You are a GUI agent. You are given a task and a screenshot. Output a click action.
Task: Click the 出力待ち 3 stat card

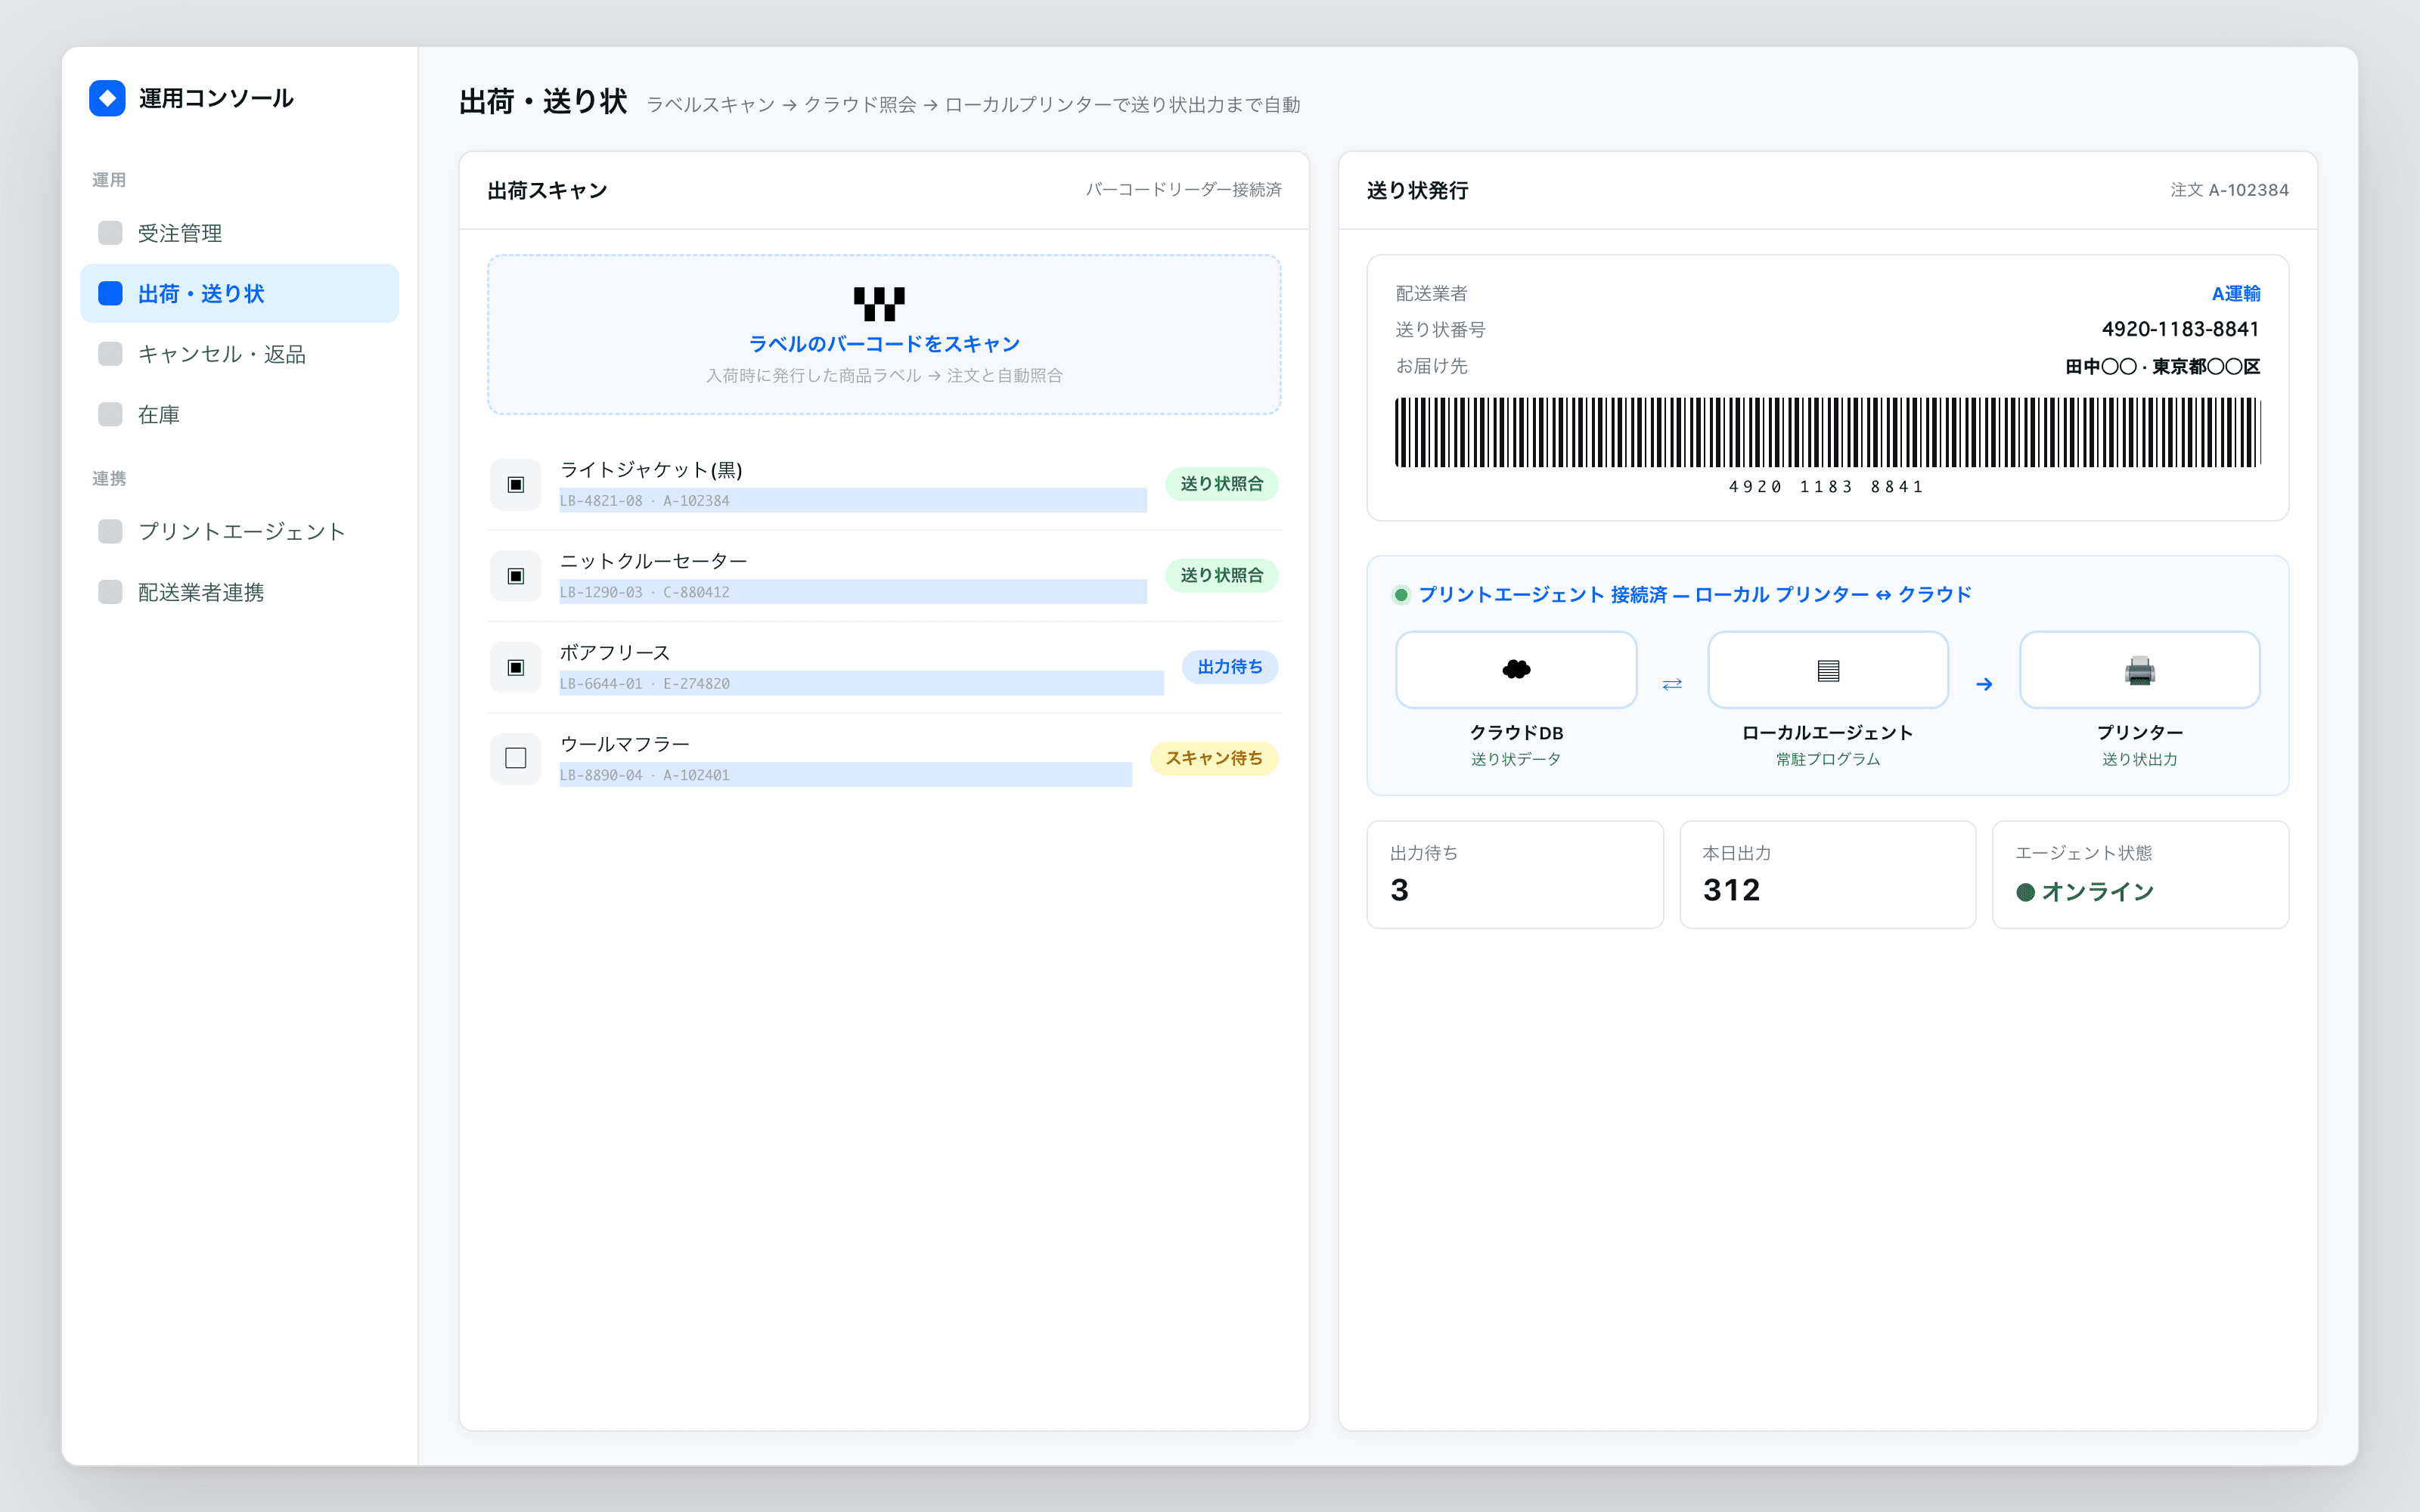click(x=1515, y=875)
